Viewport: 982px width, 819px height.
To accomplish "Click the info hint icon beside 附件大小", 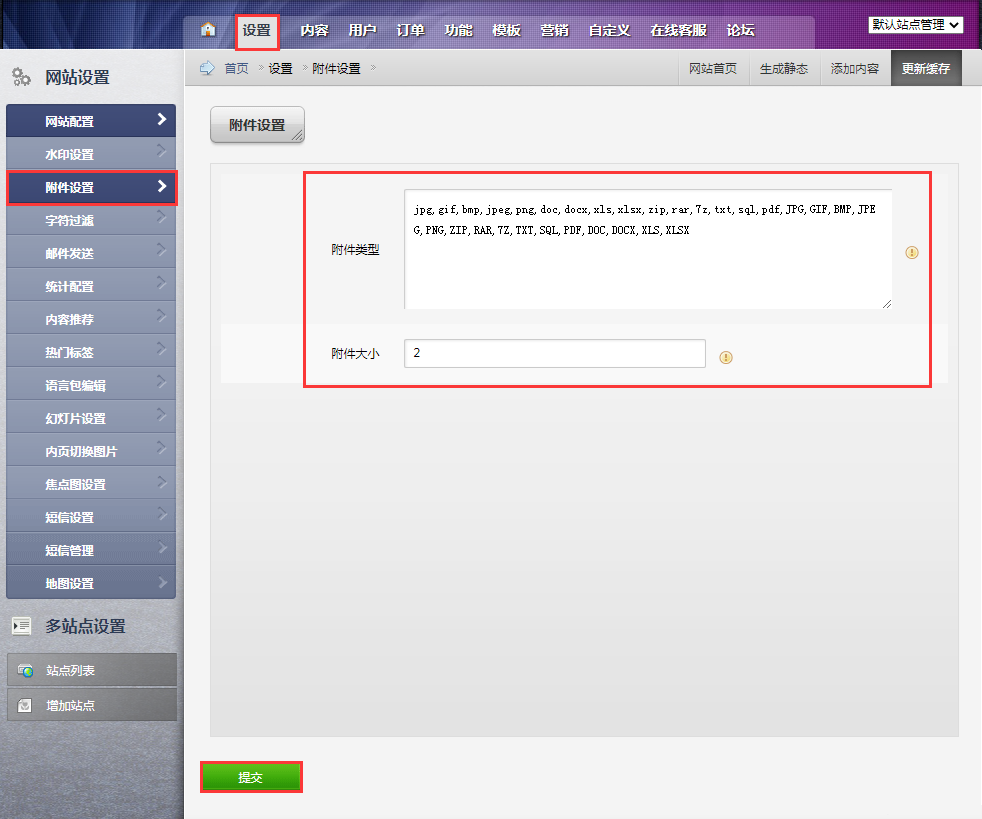I will tap(726, 357).
